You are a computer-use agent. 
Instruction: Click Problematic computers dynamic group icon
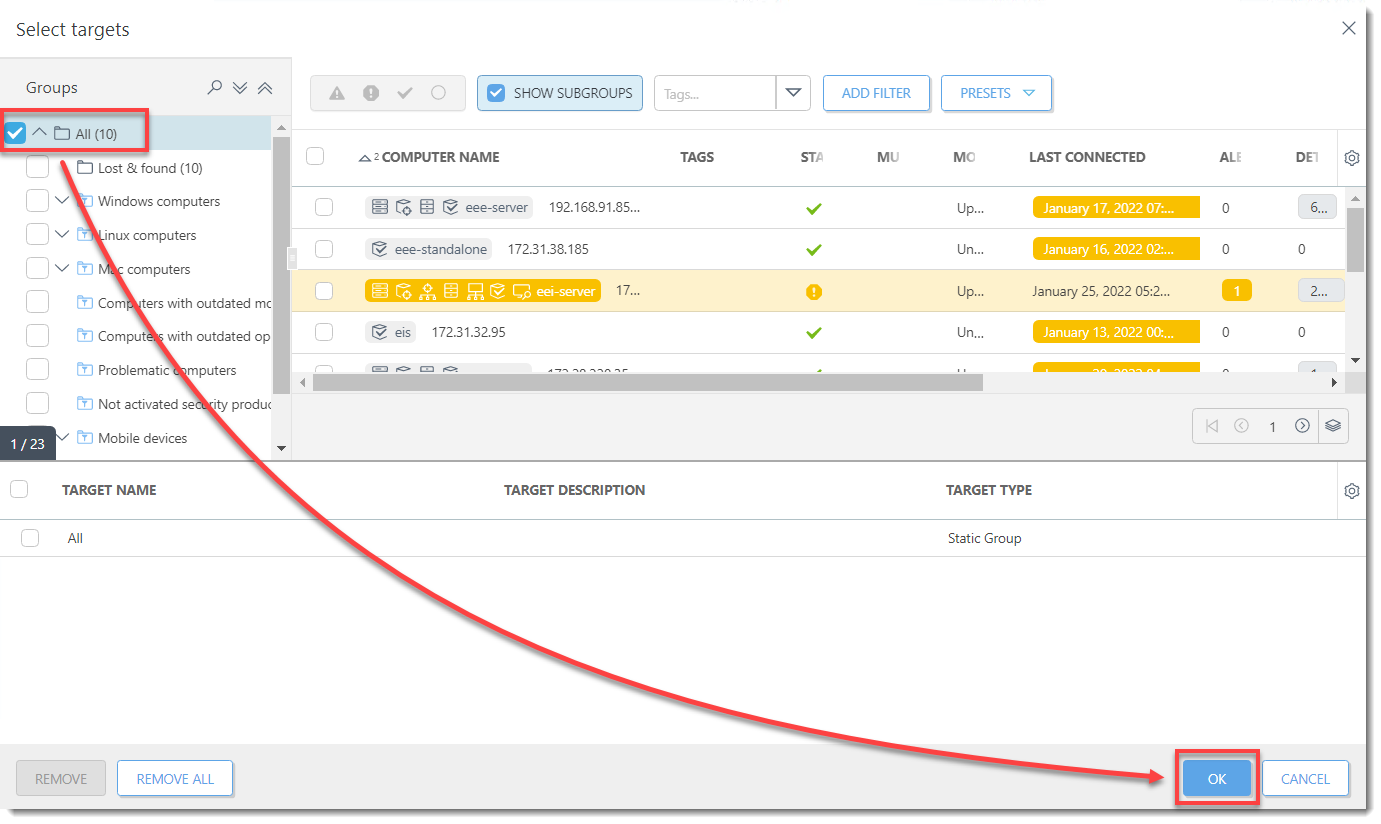[85, 370]
